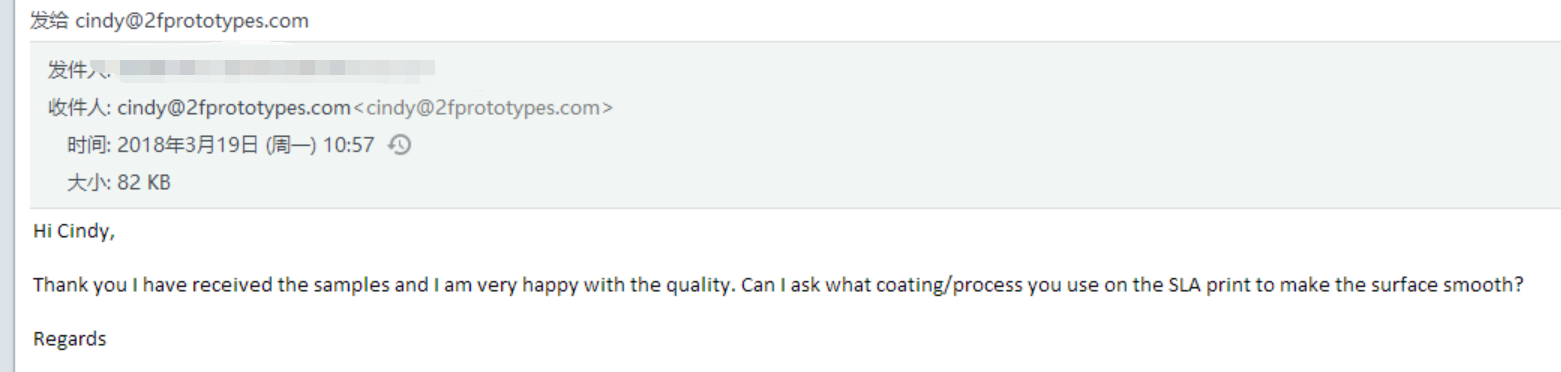Image resolution: width=1561 pixels, height=372 pixels.
Task: Click the blurred sender name field
Action: pyautogui.click(x=275, y=69)
